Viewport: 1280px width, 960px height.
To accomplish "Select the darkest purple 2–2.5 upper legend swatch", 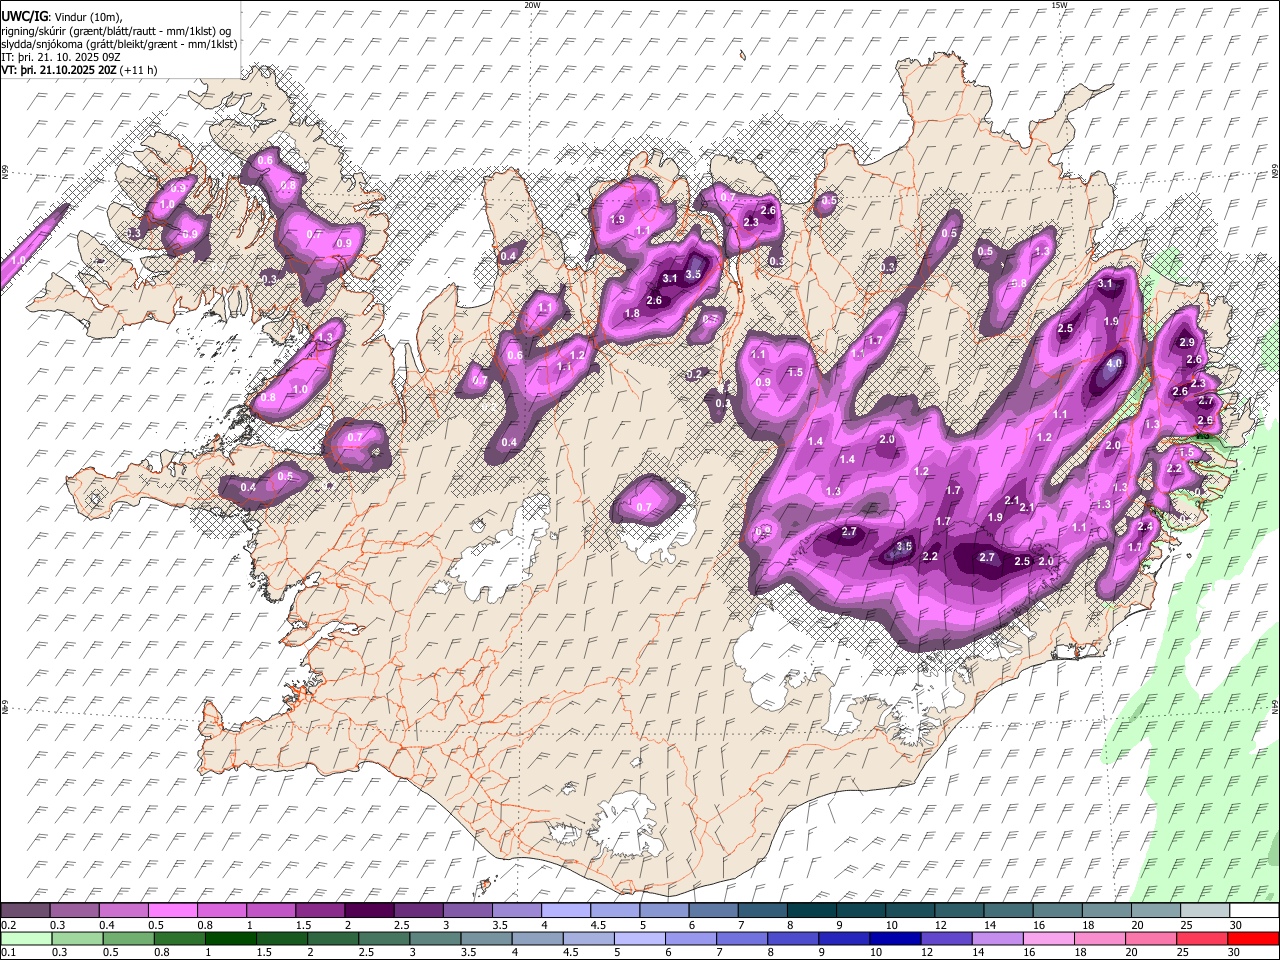I will point(368,910).
